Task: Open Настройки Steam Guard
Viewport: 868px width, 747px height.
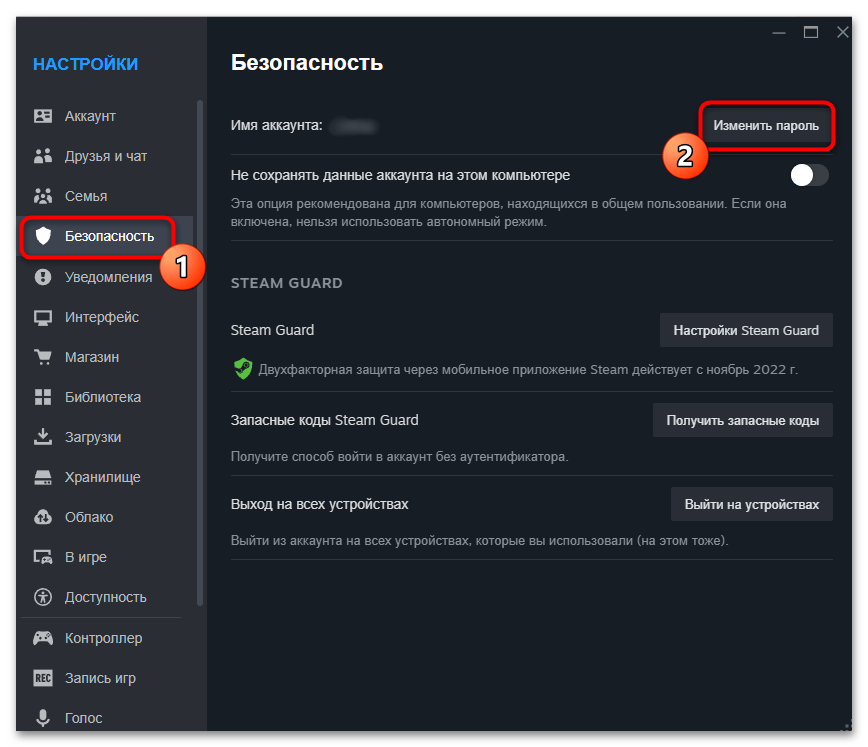Action: (746, 331)
